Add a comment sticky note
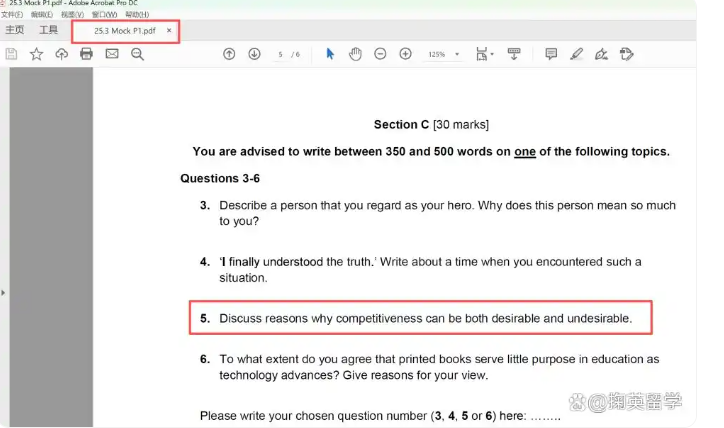 551,54
